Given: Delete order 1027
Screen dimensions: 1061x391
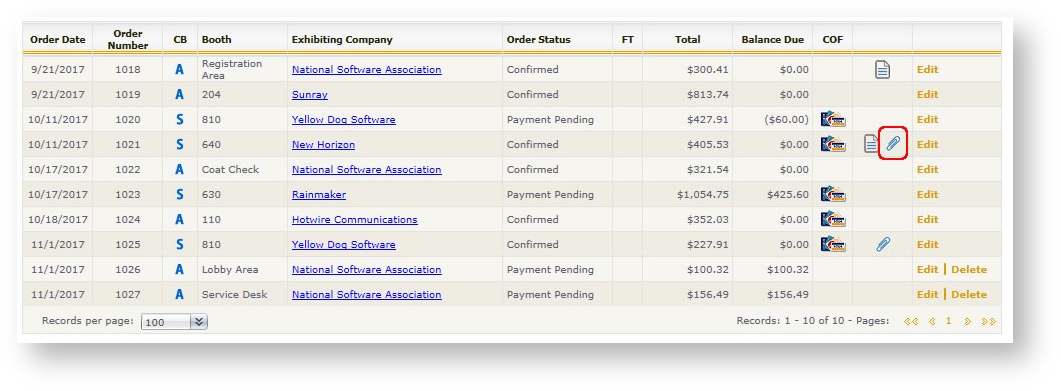Looking at the screenshot, I should [x=969, y=294].
